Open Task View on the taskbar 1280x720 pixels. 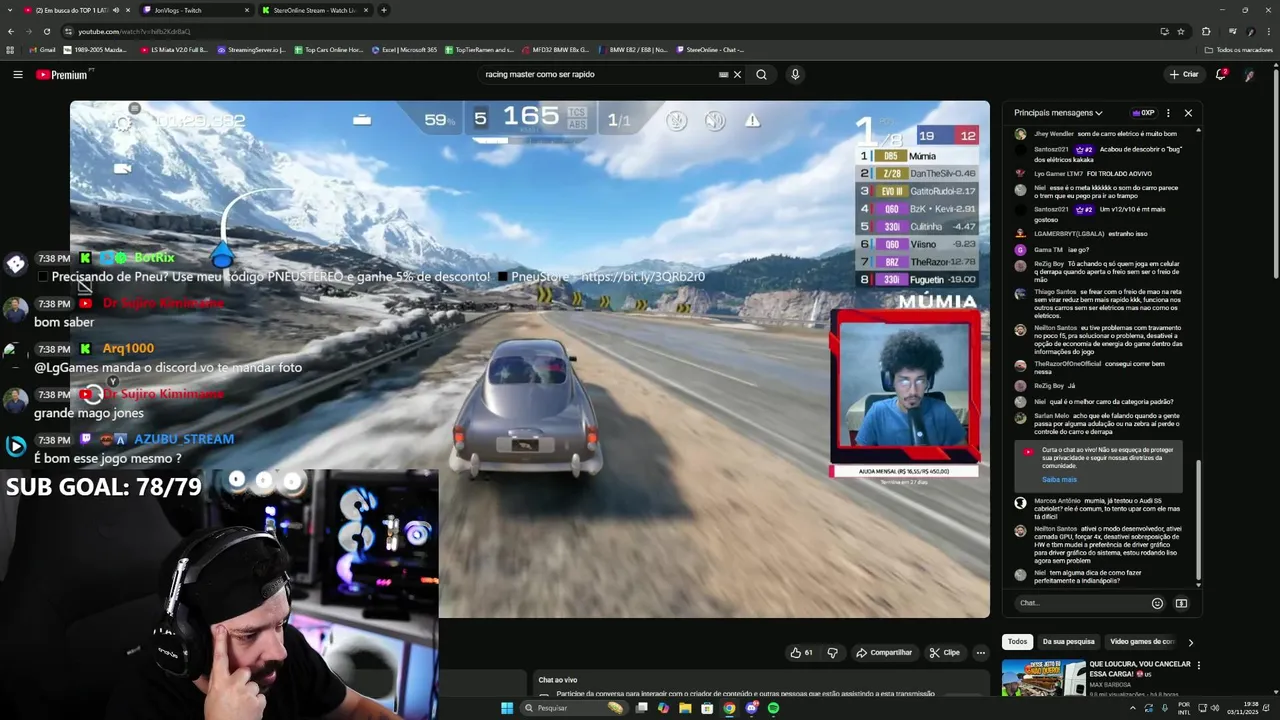pyautogui.click(x=641, y=708)
